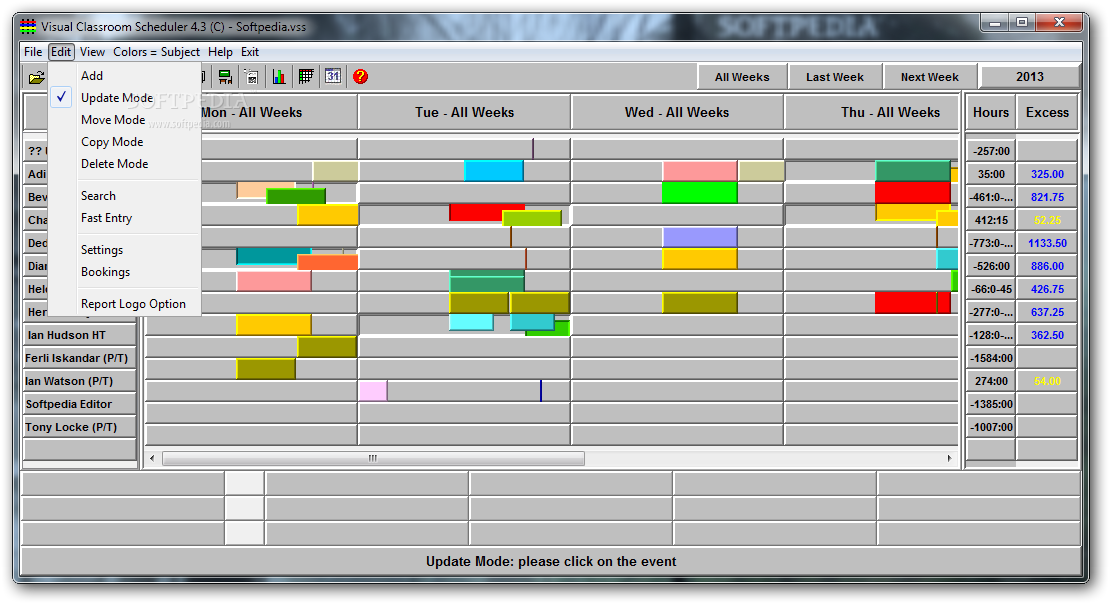Click the scrollbar left arrow

click(x=152, y=458)
